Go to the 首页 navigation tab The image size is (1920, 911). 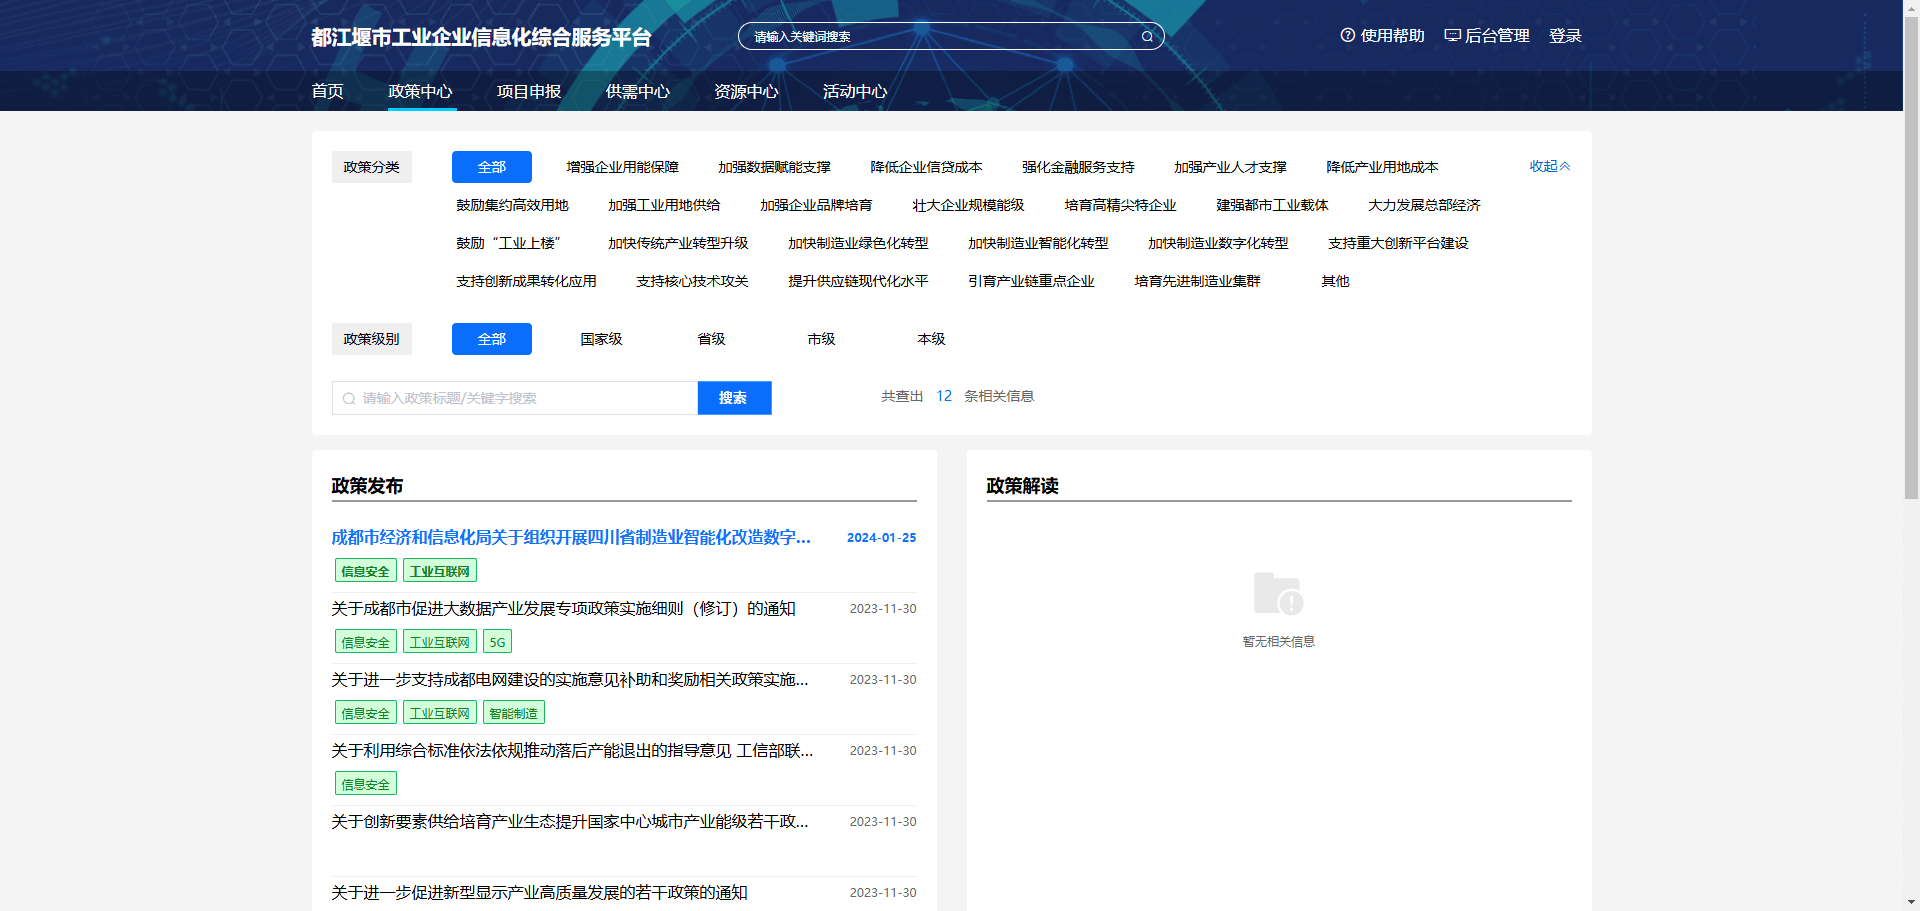click(327, 91)
